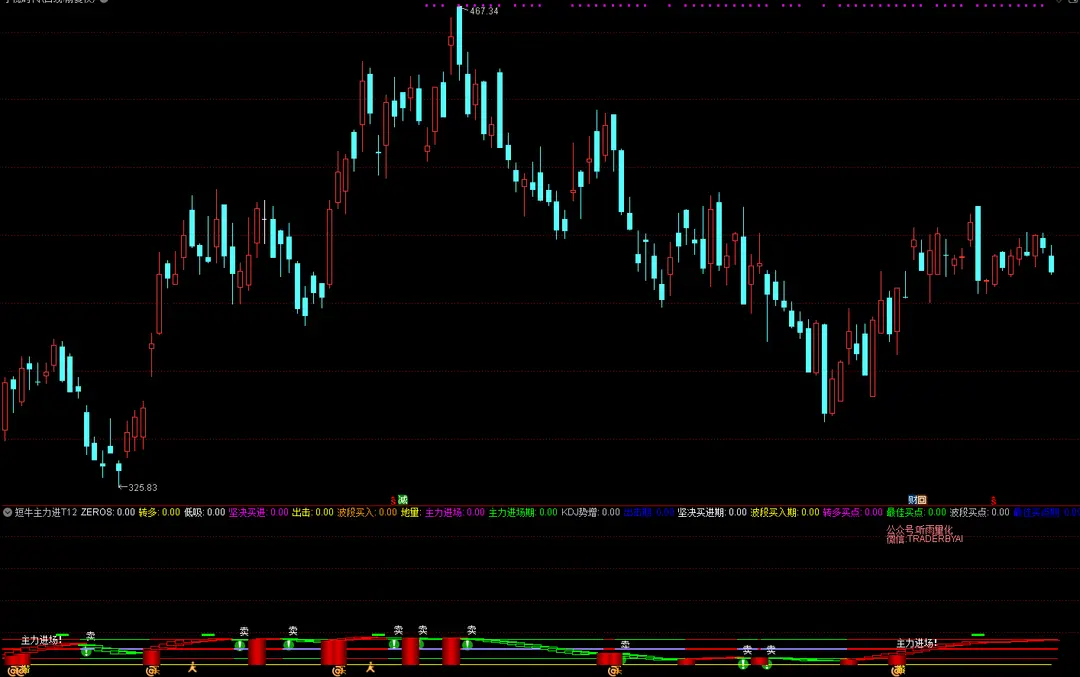Select the magenta 主力进场: 0.00 label
The width and height of the screenshot is (1080, 677).
(x=455, y=512)
